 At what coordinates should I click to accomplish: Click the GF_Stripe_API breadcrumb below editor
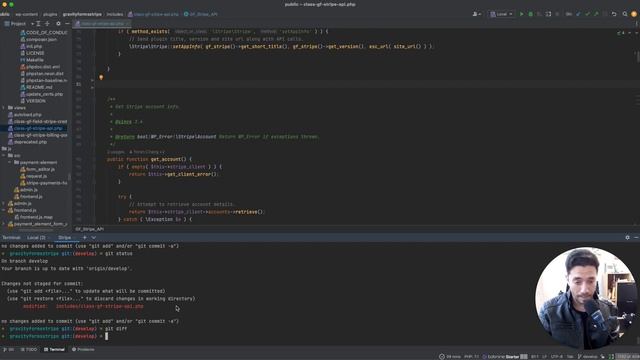[x=89, y=229]
